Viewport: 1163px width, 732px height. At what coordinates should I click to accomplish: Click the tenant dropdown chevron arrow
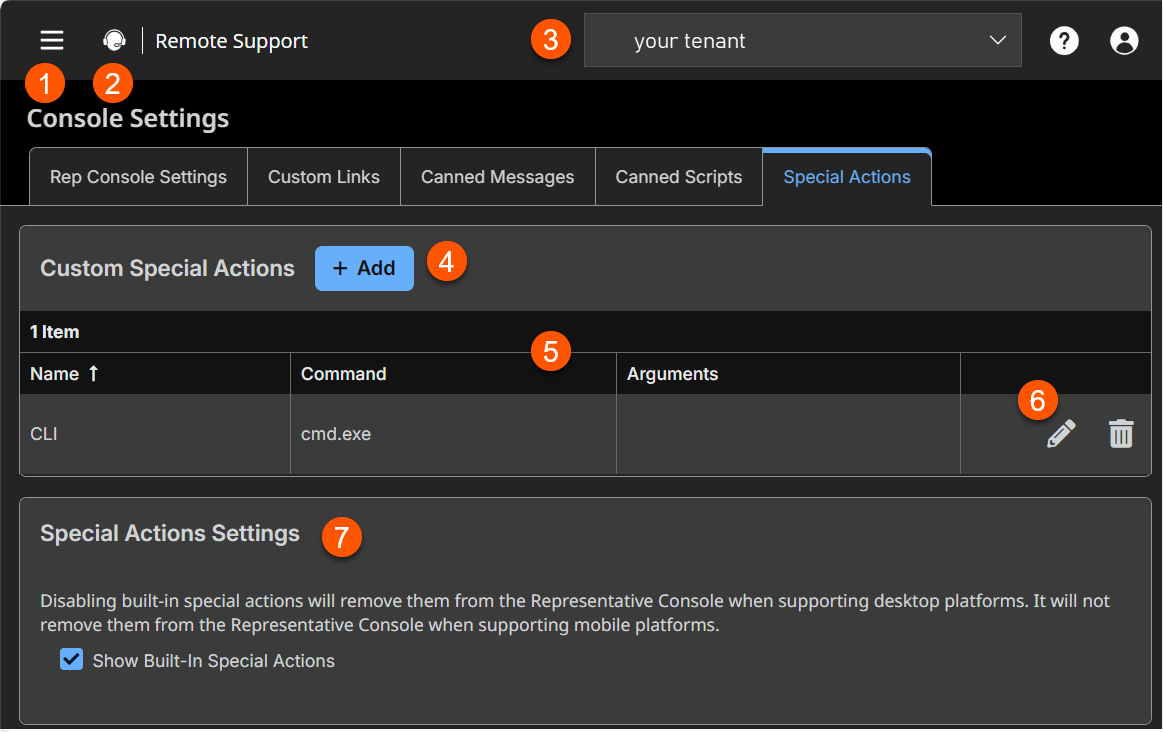coord(997,41)
